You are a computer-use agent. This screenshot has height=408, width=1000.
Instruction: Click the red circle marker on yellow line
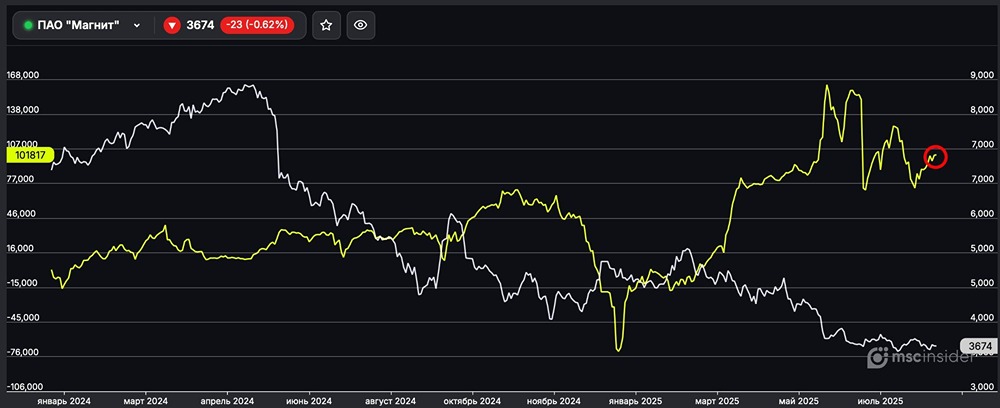click(x=935, y=157)
